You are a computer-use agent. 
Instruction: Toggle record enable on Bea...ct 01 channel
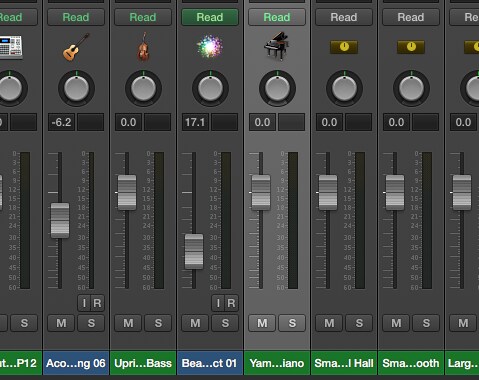click(232, 303)
